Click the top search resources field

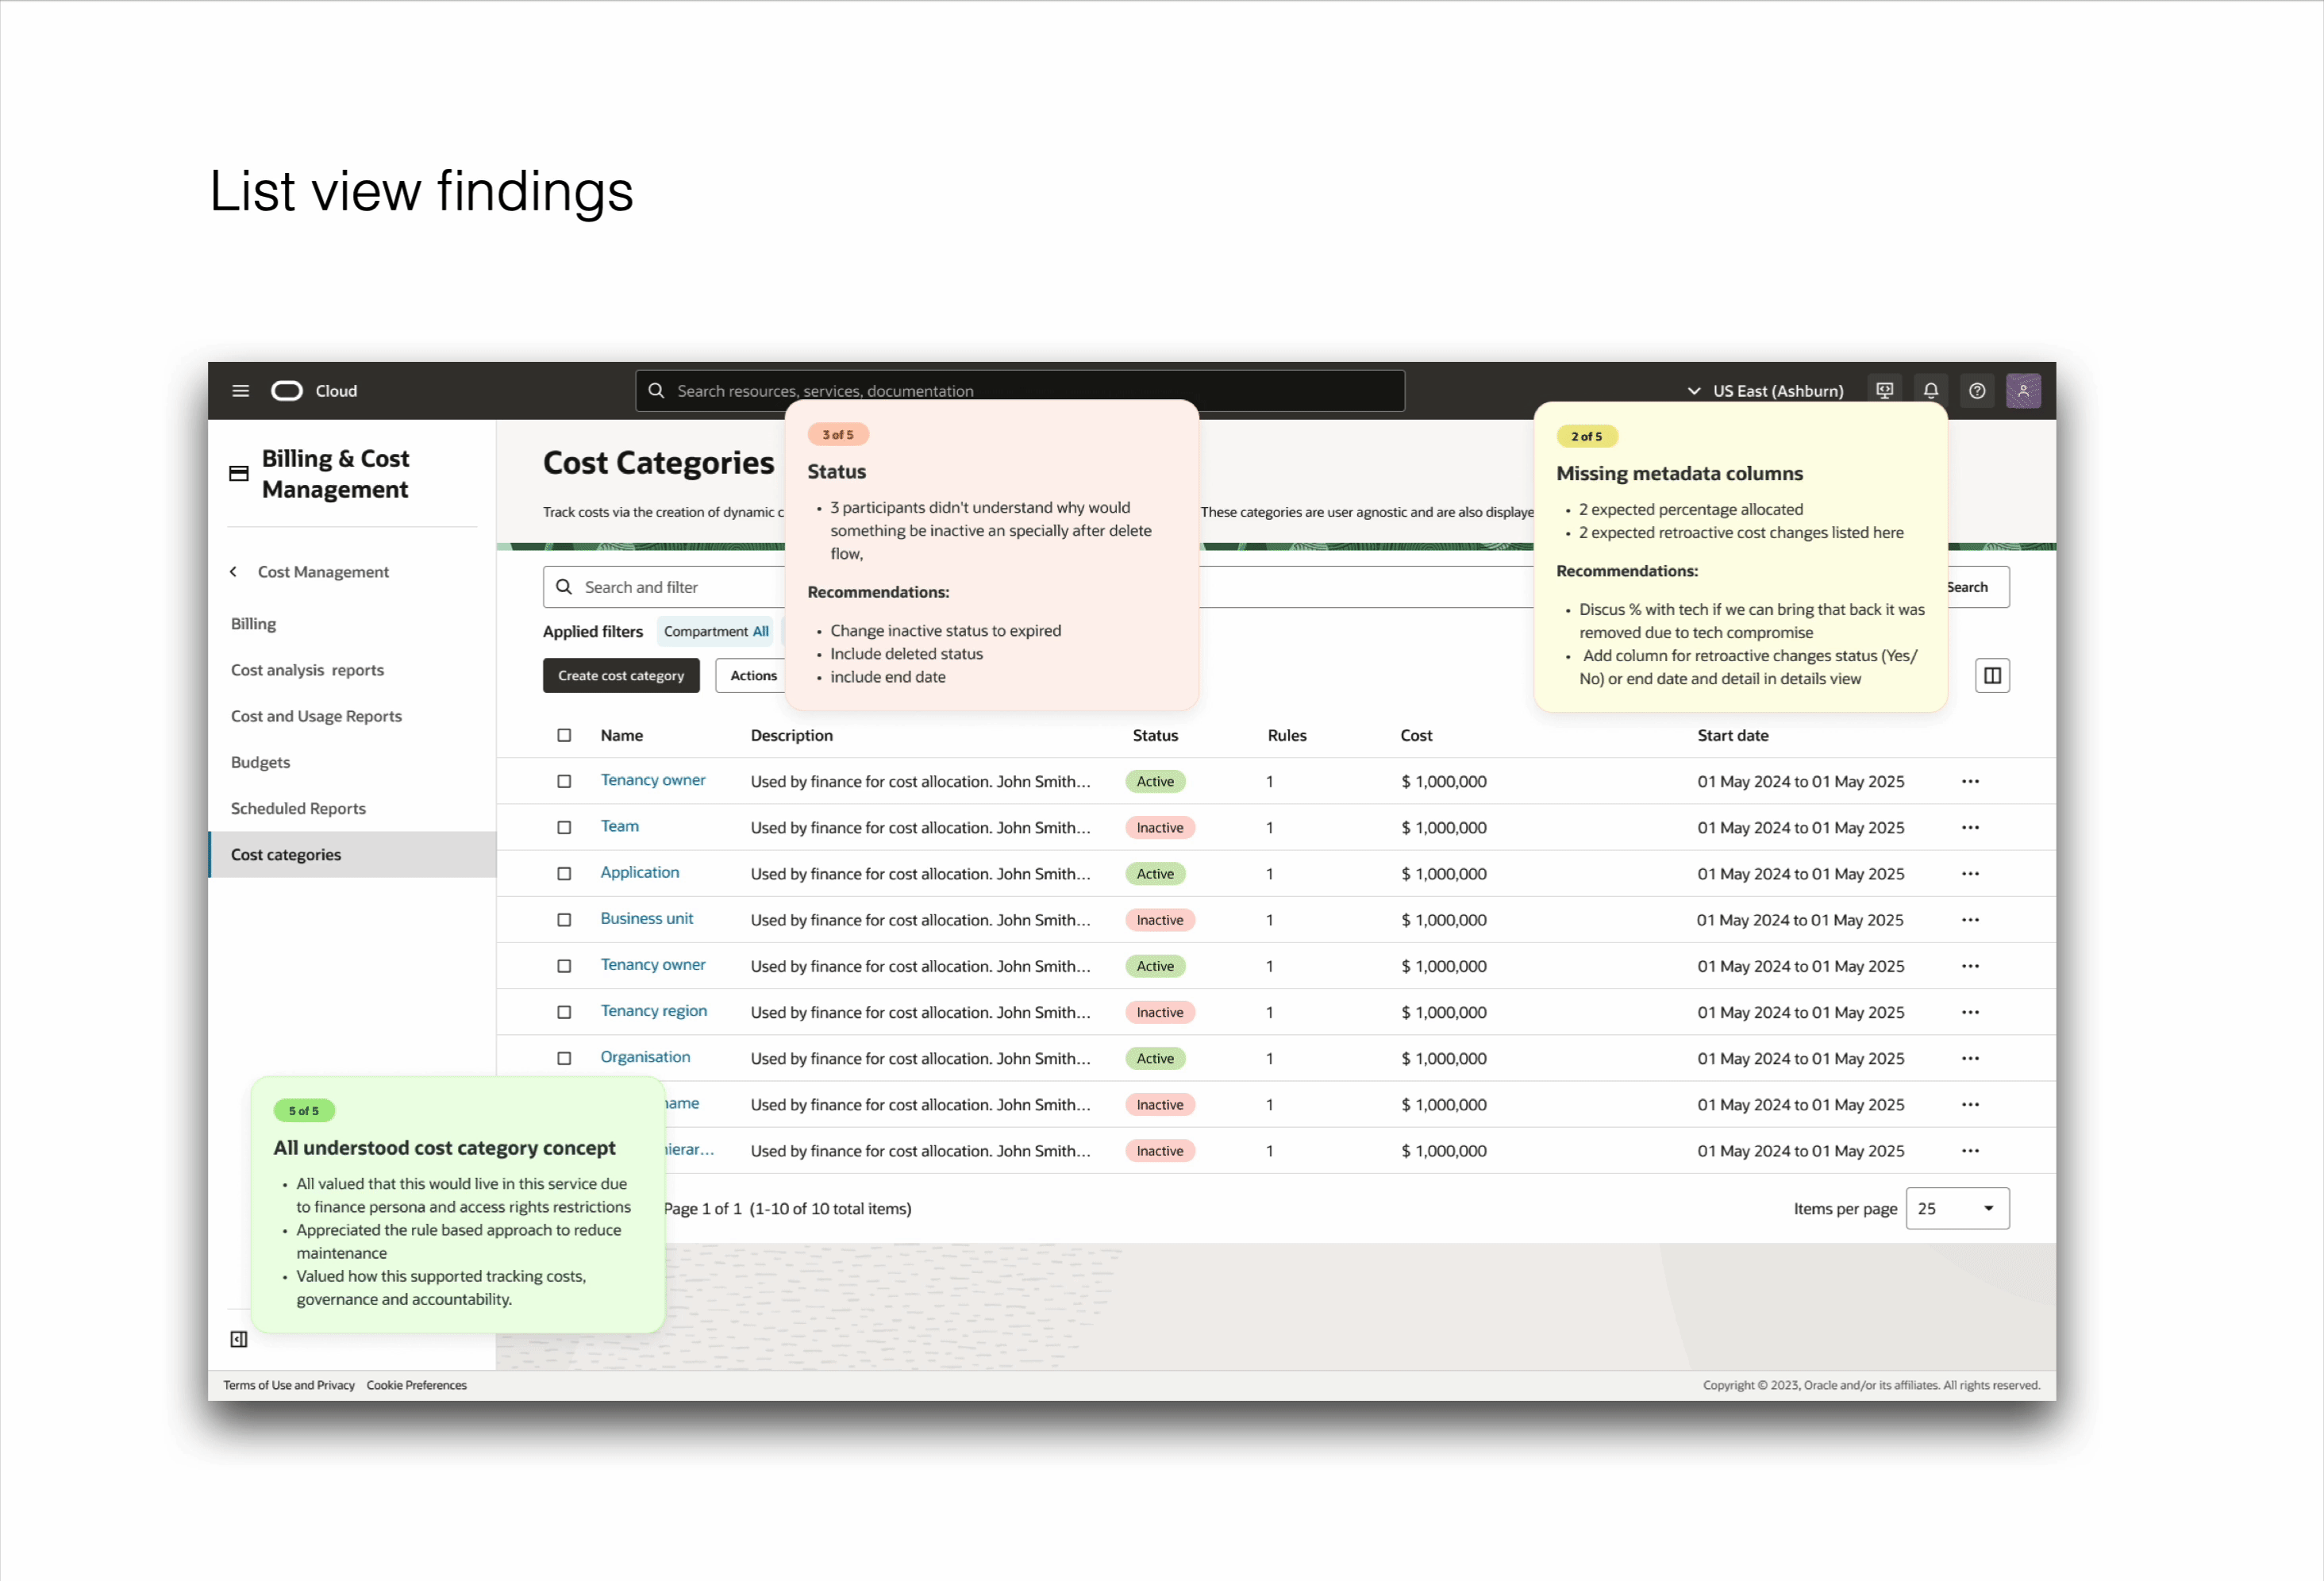(x=1020, y=391)
